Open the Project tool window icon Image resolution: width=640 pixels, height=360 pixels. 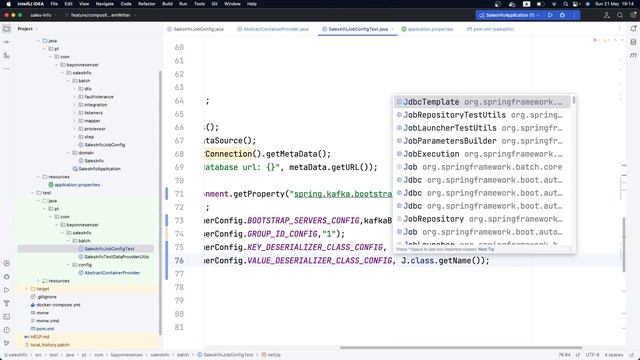click(x=7, y=29)
